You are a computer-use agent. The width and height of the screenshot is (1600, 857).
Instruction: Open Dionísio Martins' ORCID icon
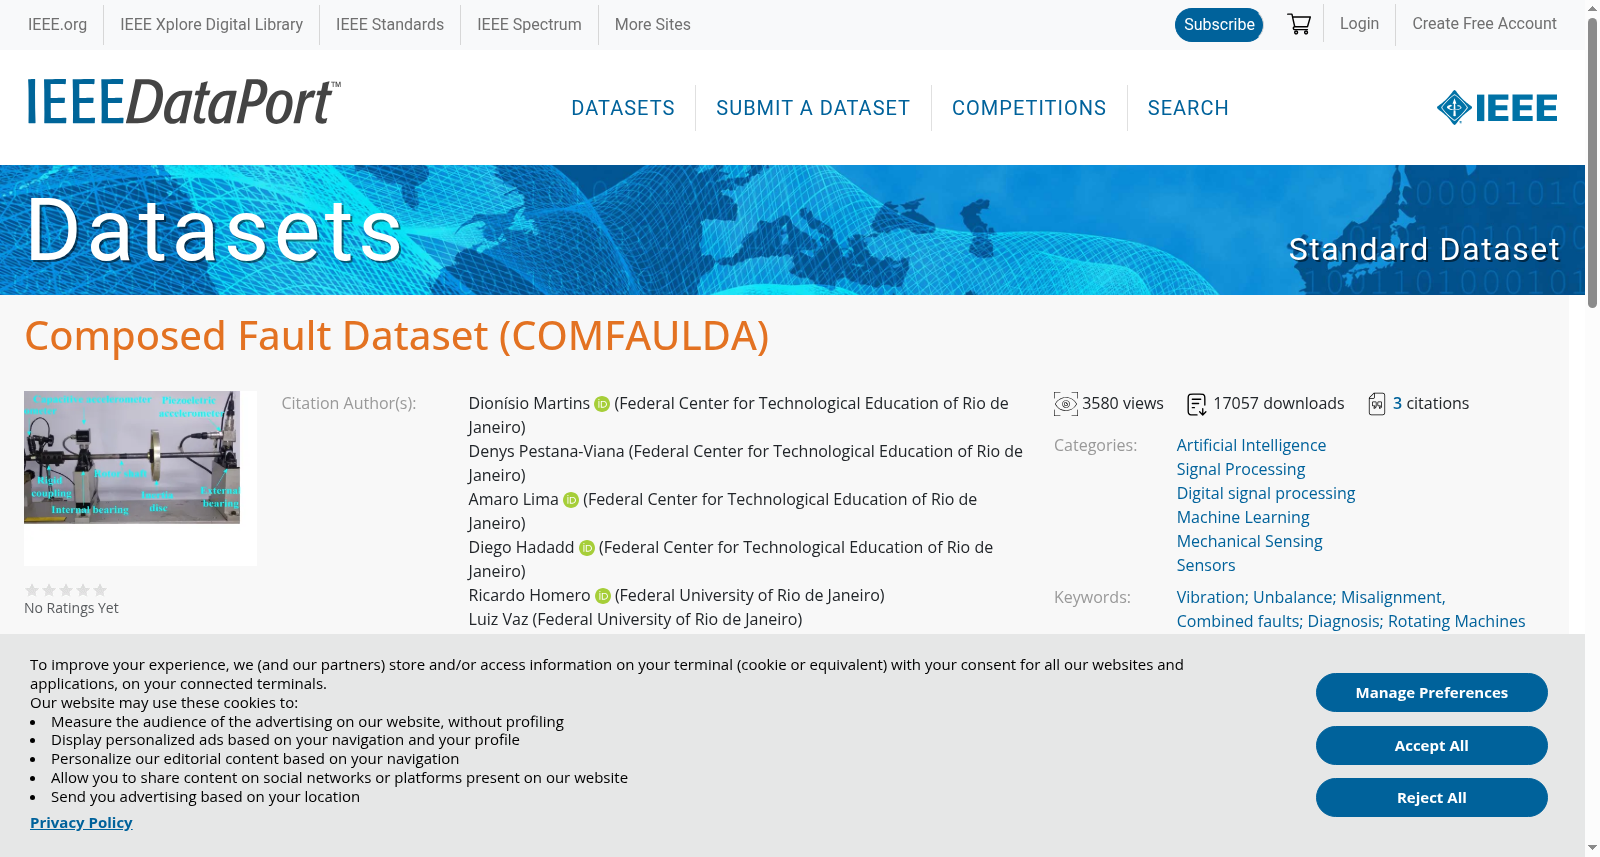click(x=602, y=404)
